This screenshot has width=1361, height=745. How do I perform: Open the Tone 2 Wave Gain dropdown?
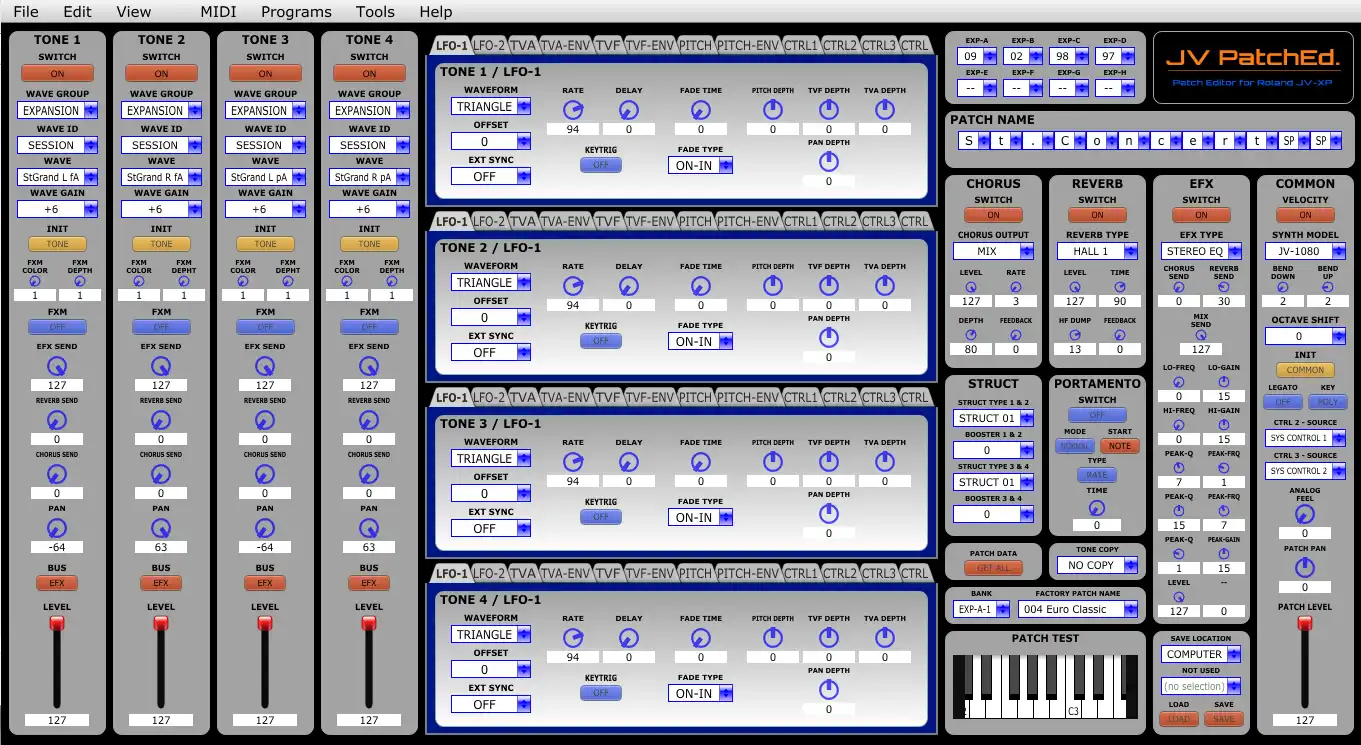[x=161, y=209]
